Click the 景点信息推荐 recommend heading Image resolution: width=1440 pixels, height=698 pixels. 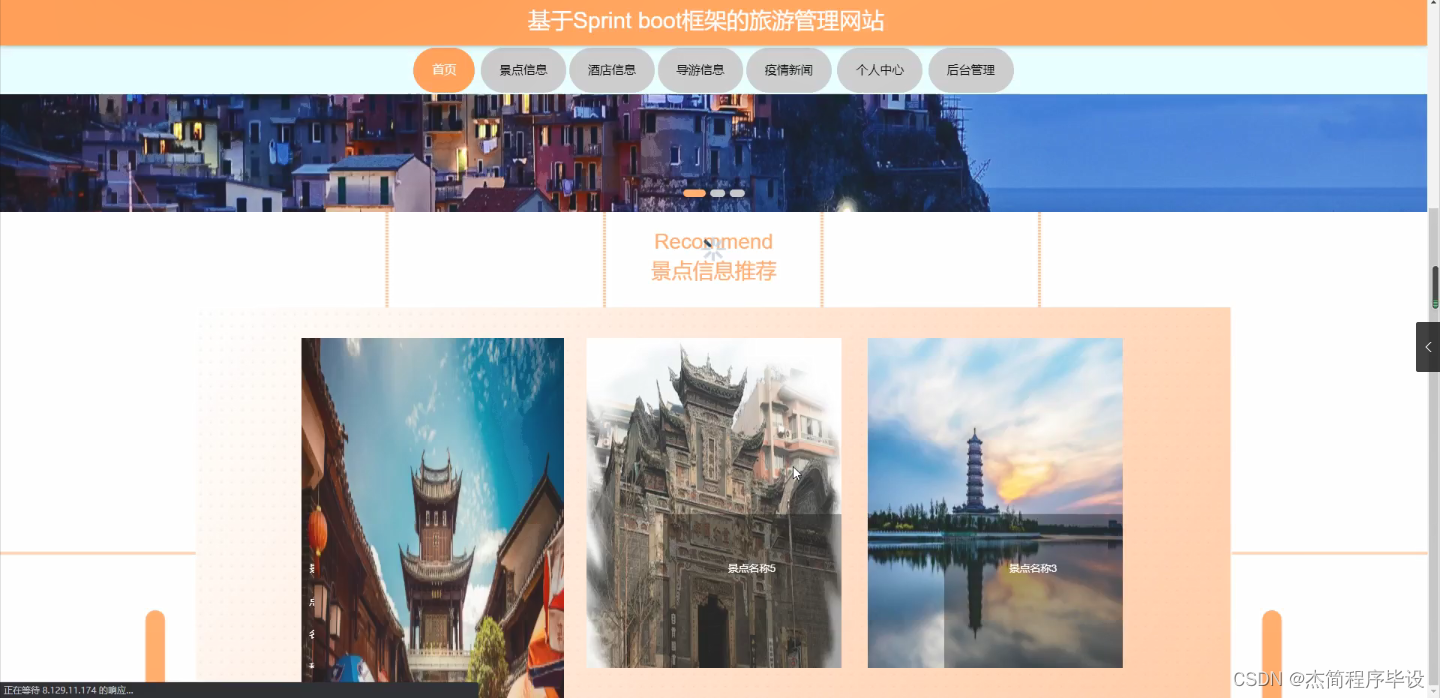[713, 271]
